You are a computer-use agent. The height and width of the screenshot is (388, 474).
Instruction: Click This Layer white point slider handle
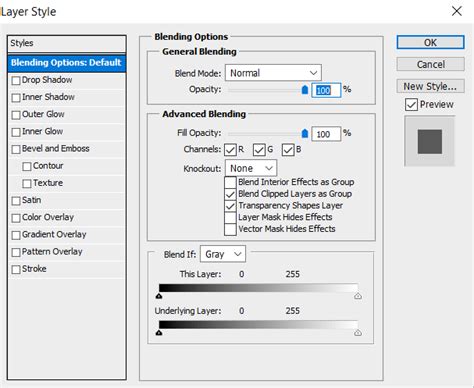(x=358, y=296)
